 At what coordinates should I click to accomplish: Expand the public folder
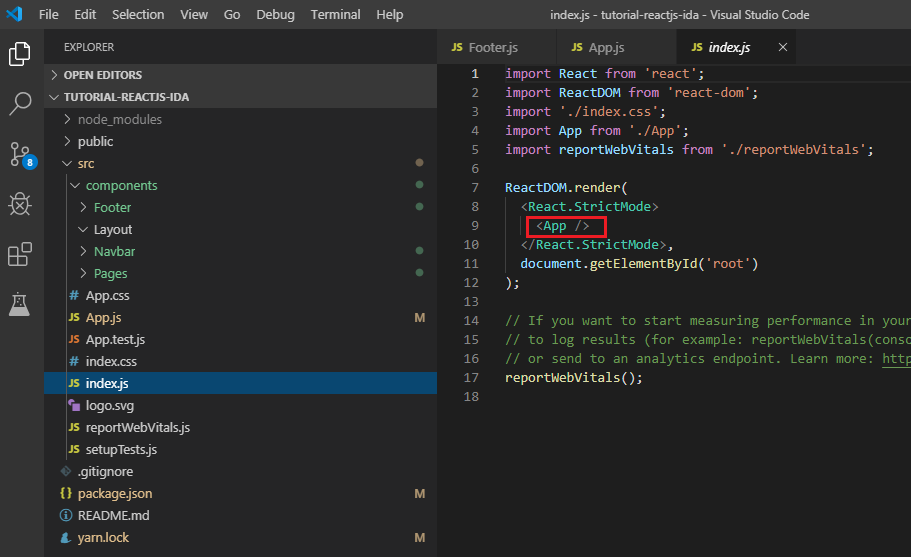tap(67, 141)
